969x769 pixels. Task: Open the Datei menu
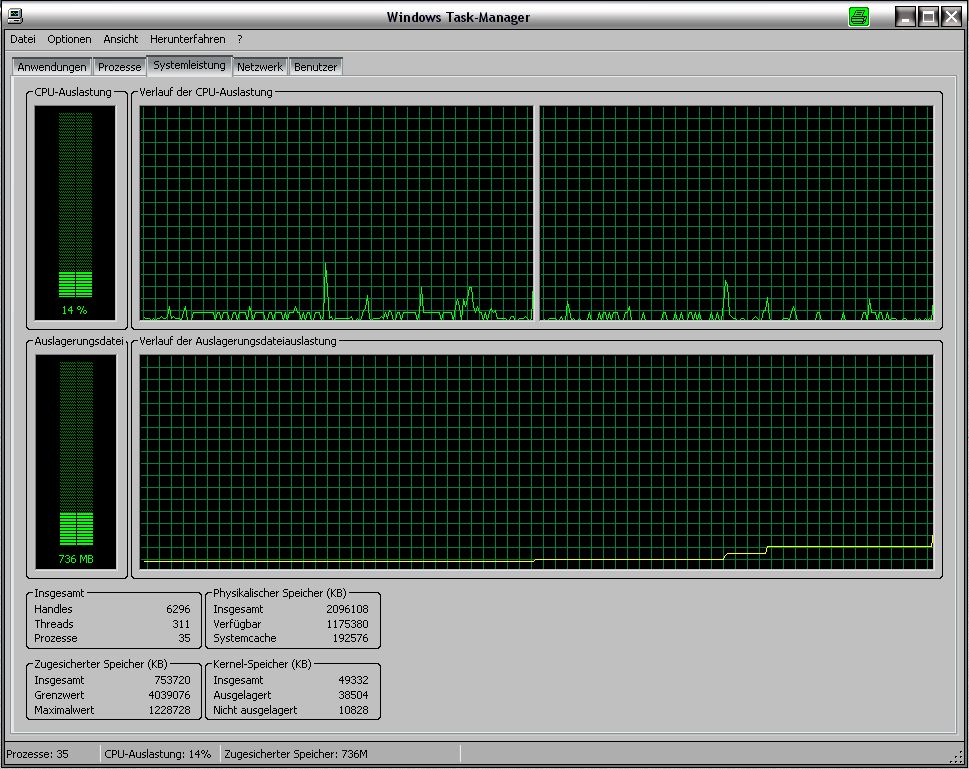coord(23,39)
